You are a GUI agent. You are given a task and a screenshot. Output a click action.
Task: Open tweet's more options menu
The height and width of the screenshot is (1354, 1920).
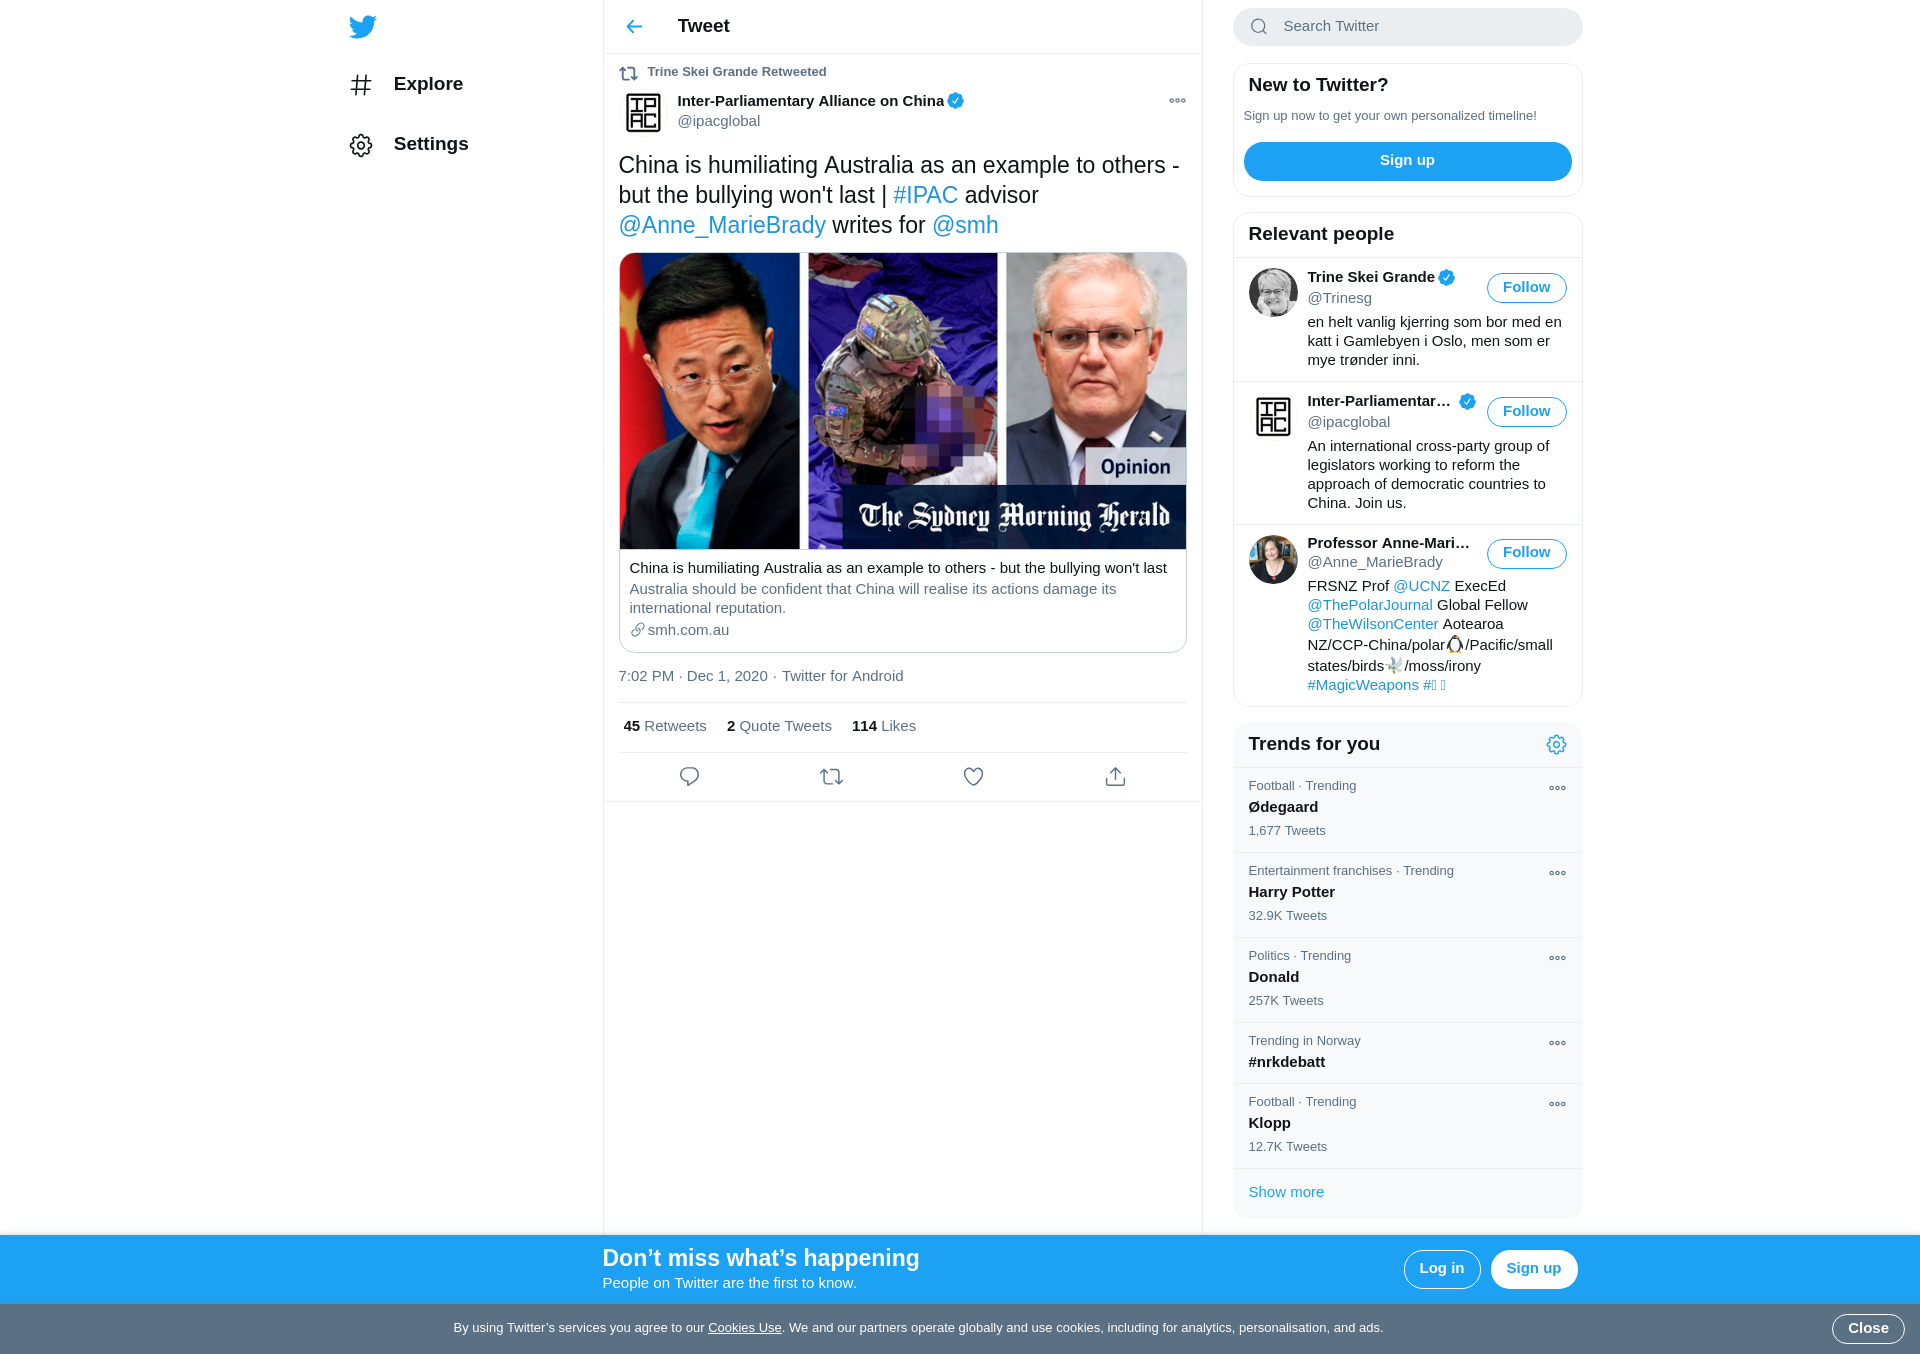[x=1177, y=101]
